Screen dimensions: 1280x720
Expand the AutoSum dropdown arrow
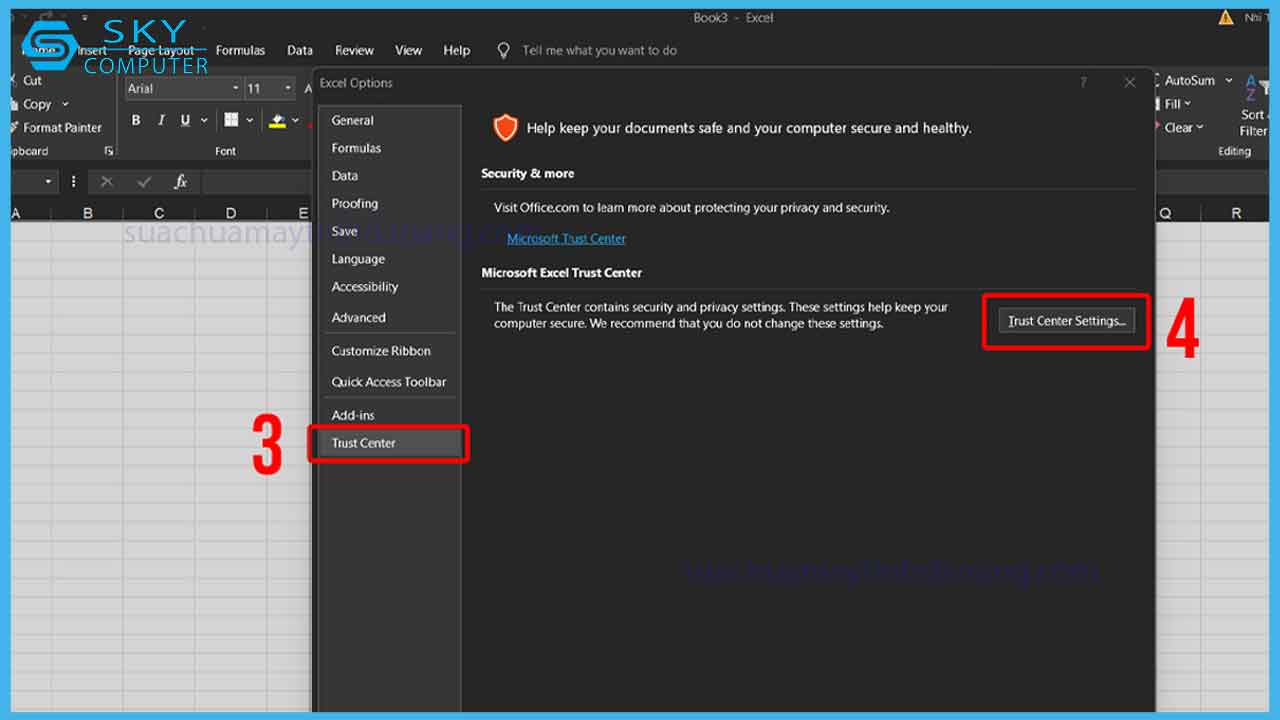coord(1229,80)
